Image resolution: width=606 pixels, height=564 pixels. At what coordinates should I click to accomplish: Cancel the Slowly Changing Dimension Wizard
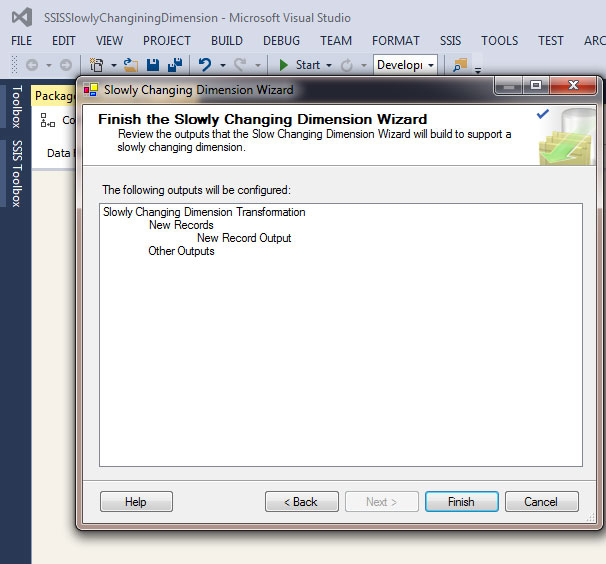point(541,502)
